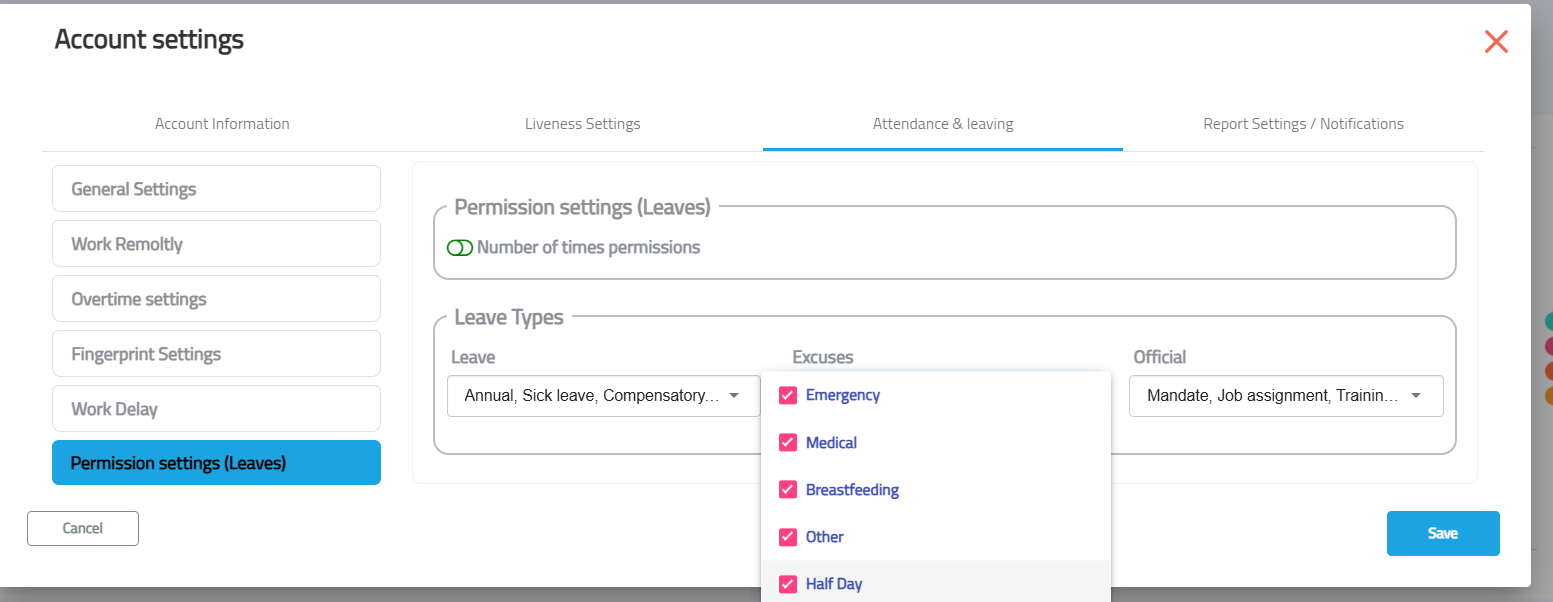Expand the Leave dropdown arrow
The image size is (1553, 602).
[x=734, y=396]
